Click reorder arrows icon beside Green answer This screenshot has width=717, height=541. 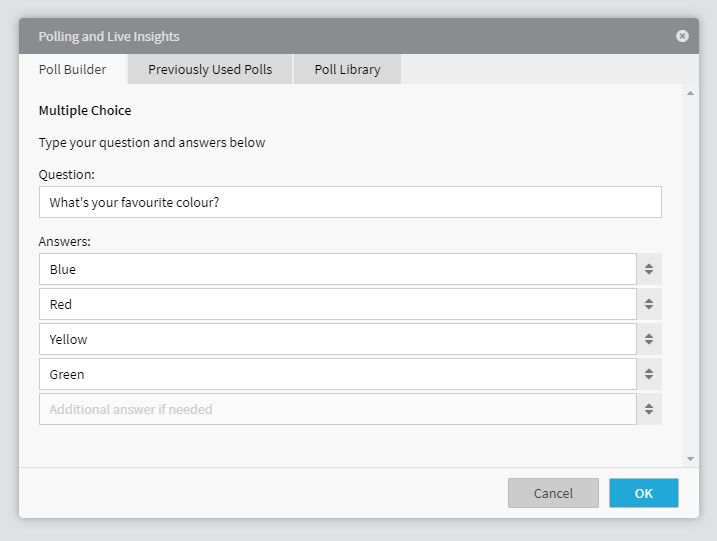tap(649, 374)
